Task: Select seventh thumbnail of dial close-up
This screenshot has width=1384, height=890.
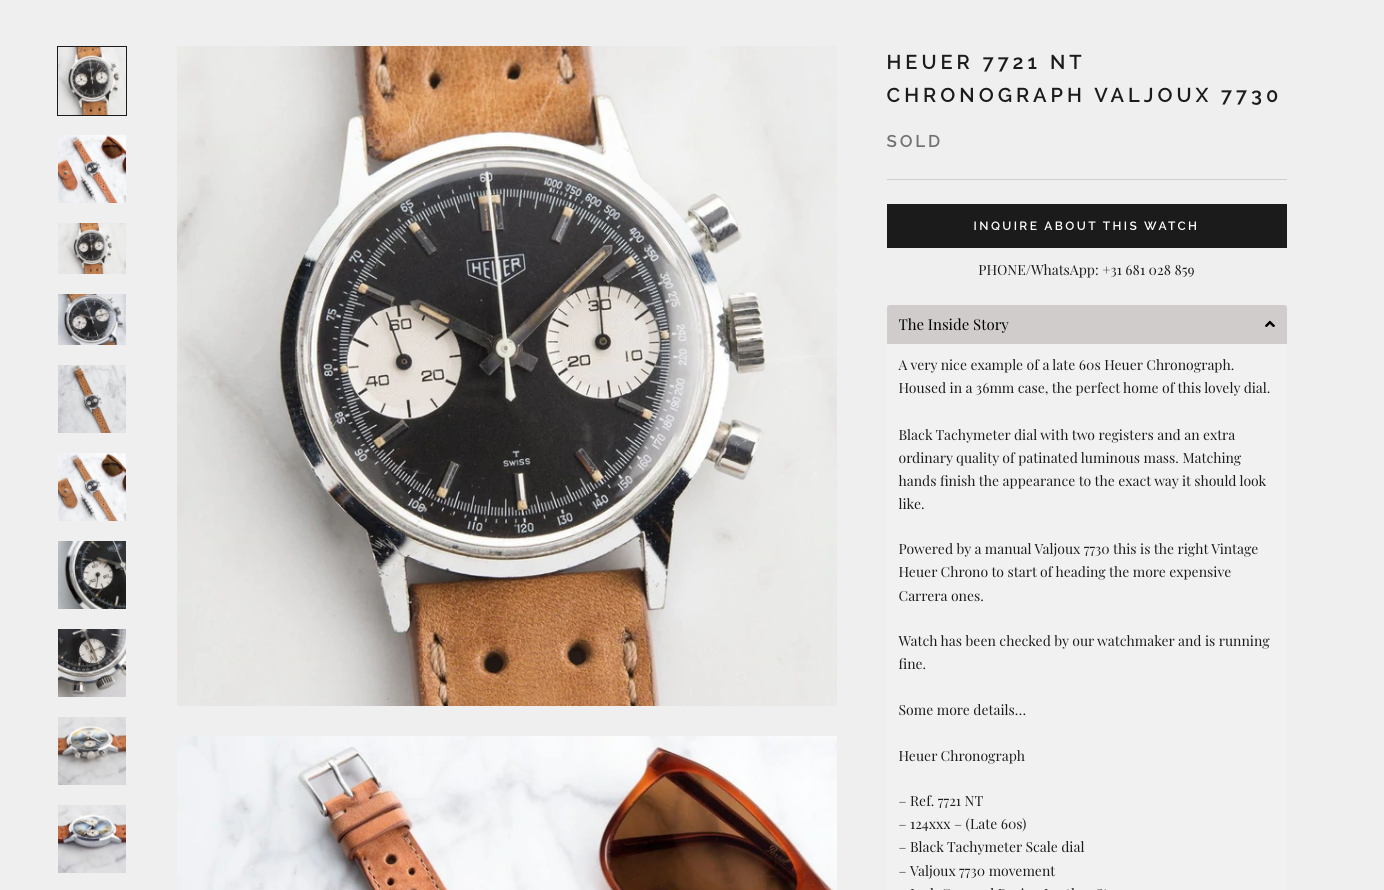Action: point(92,575)
